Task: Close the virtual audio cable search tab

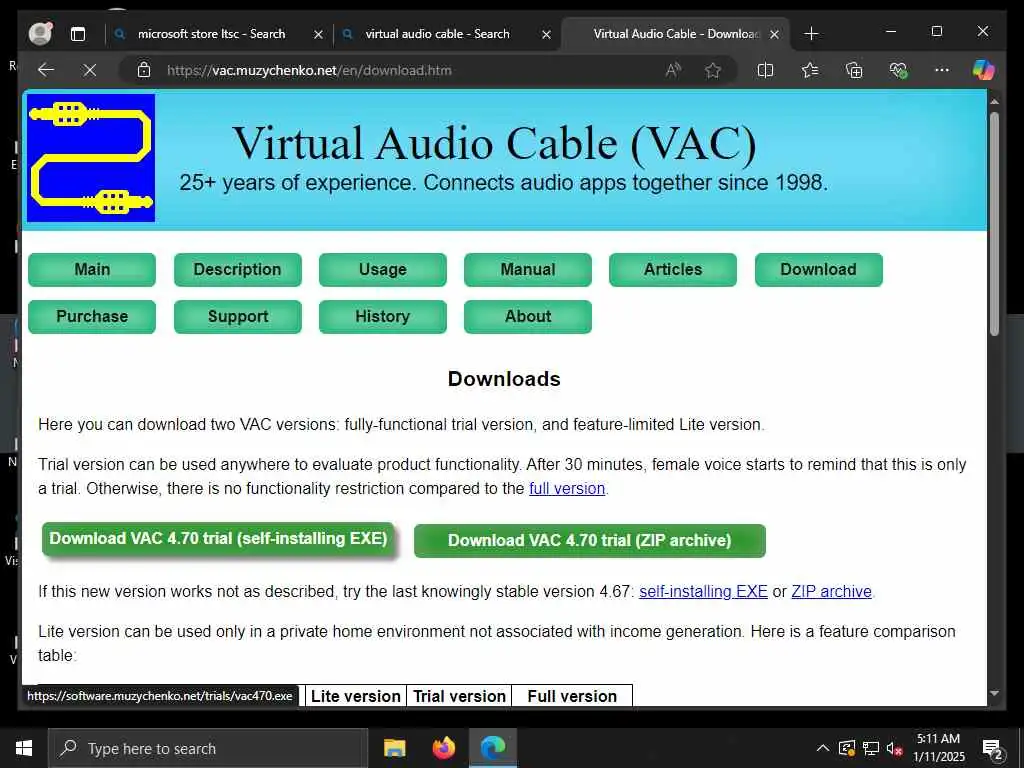Action: [x=547, y=35]
